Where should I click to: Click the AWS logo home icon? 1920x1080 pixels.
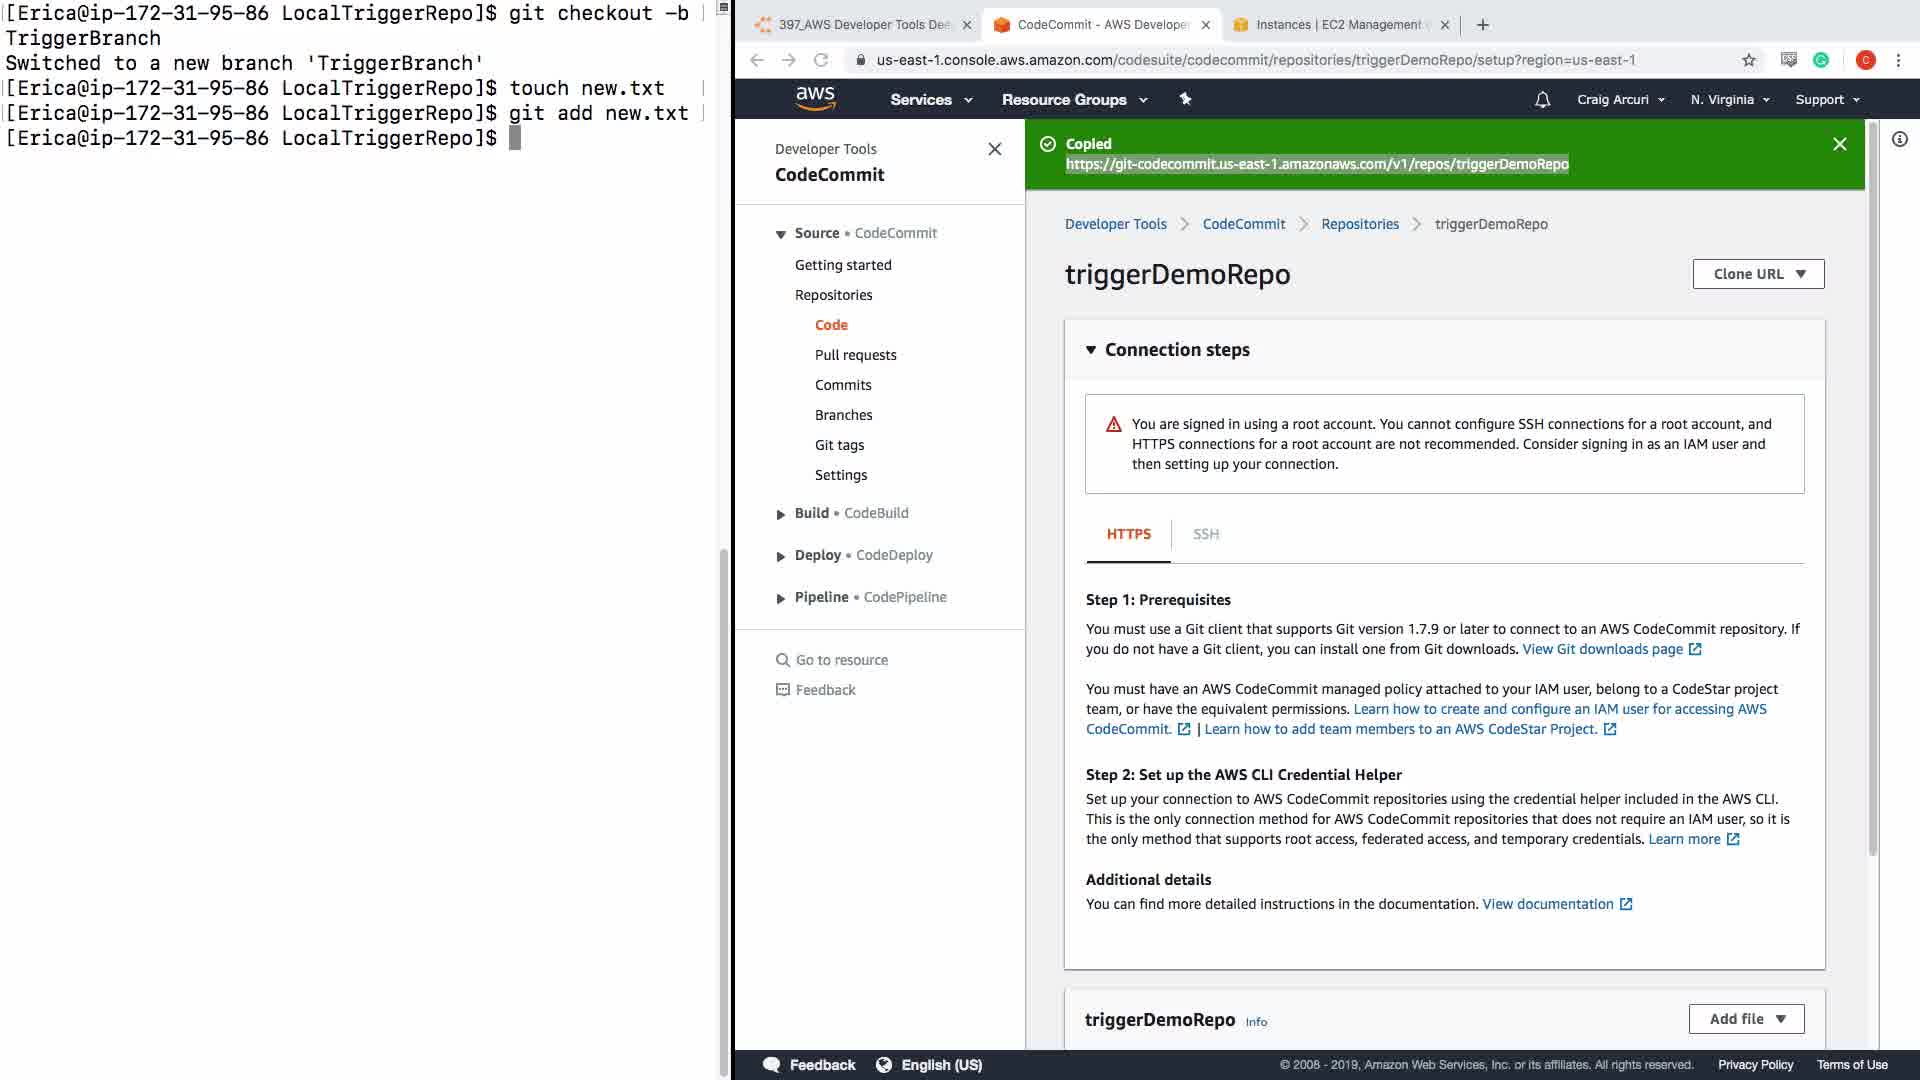[x=815, y=98]
